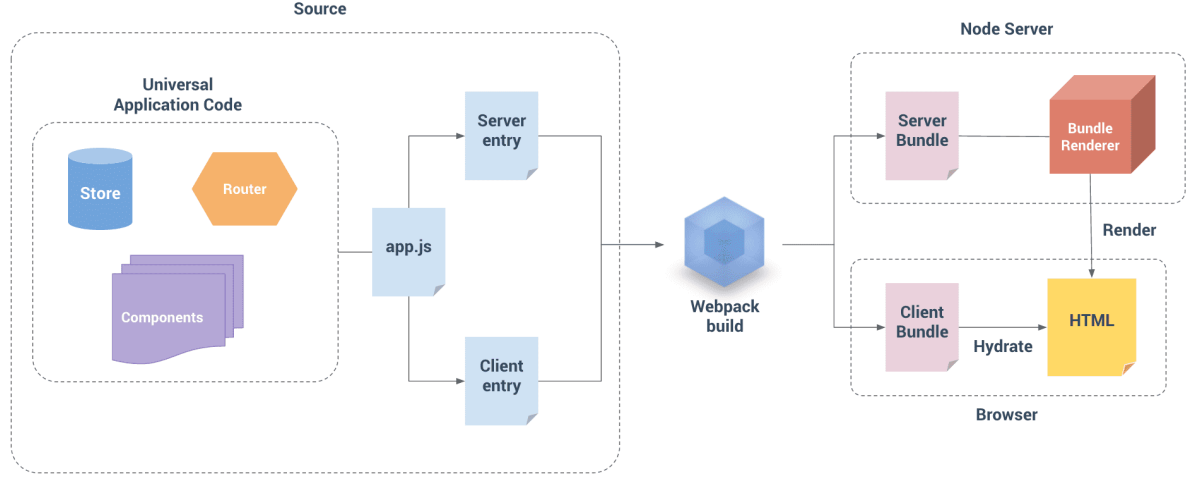The height and width of the screenshot is (482, 1193).
Task: Select the app.js file node
Action: coord(409,251)
